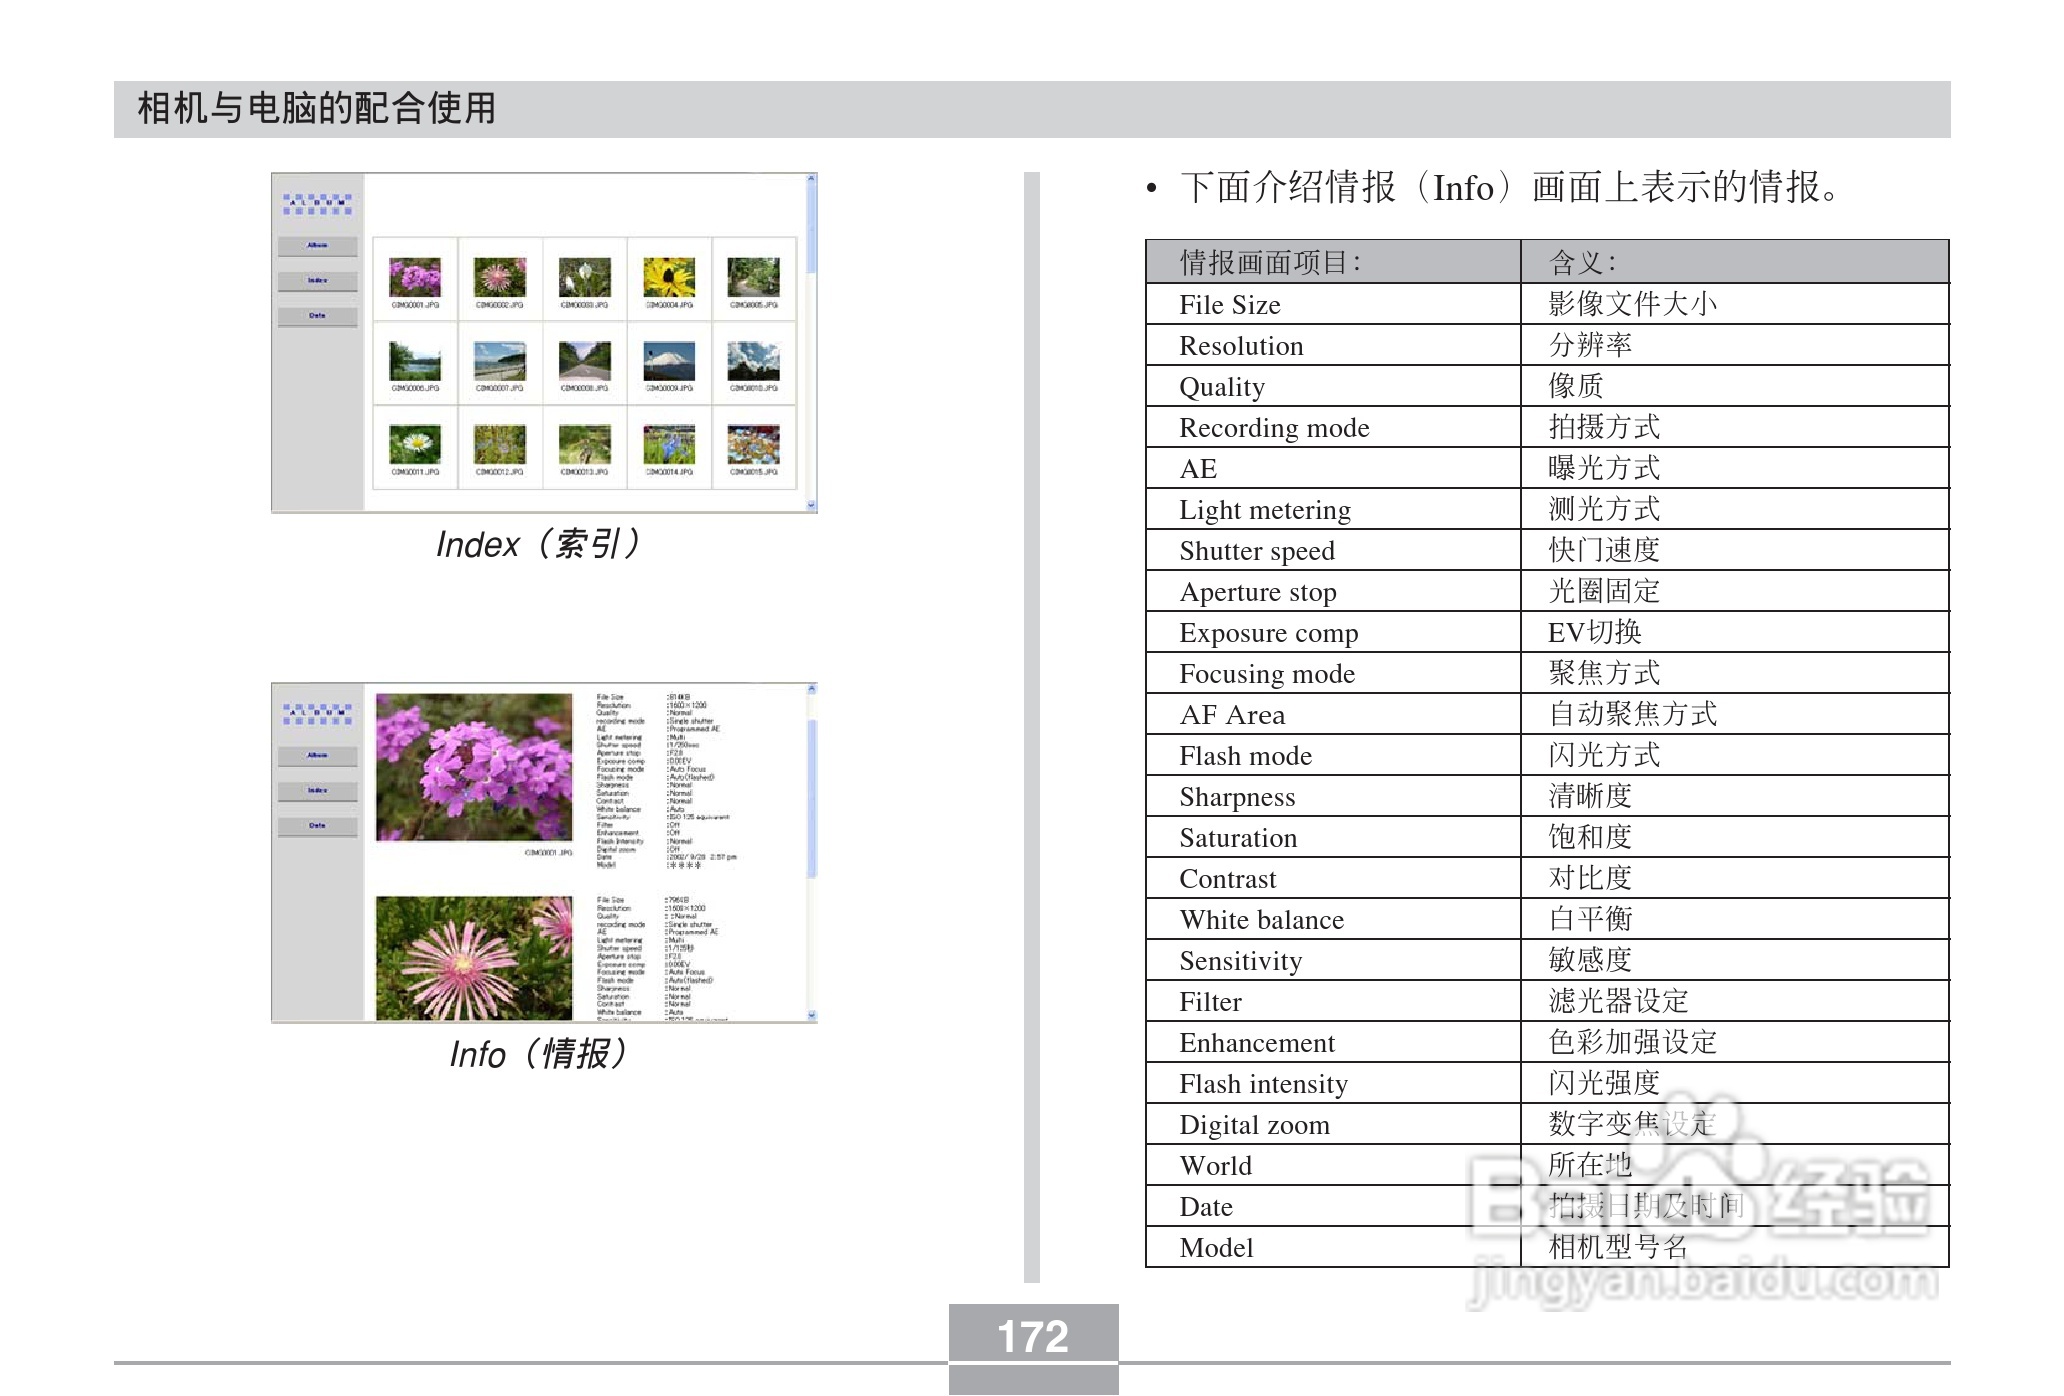Select the CIMG0001.JPG flower thumbnail
This screenshot has width=2064, height=1396.
[x=413, y=278]
